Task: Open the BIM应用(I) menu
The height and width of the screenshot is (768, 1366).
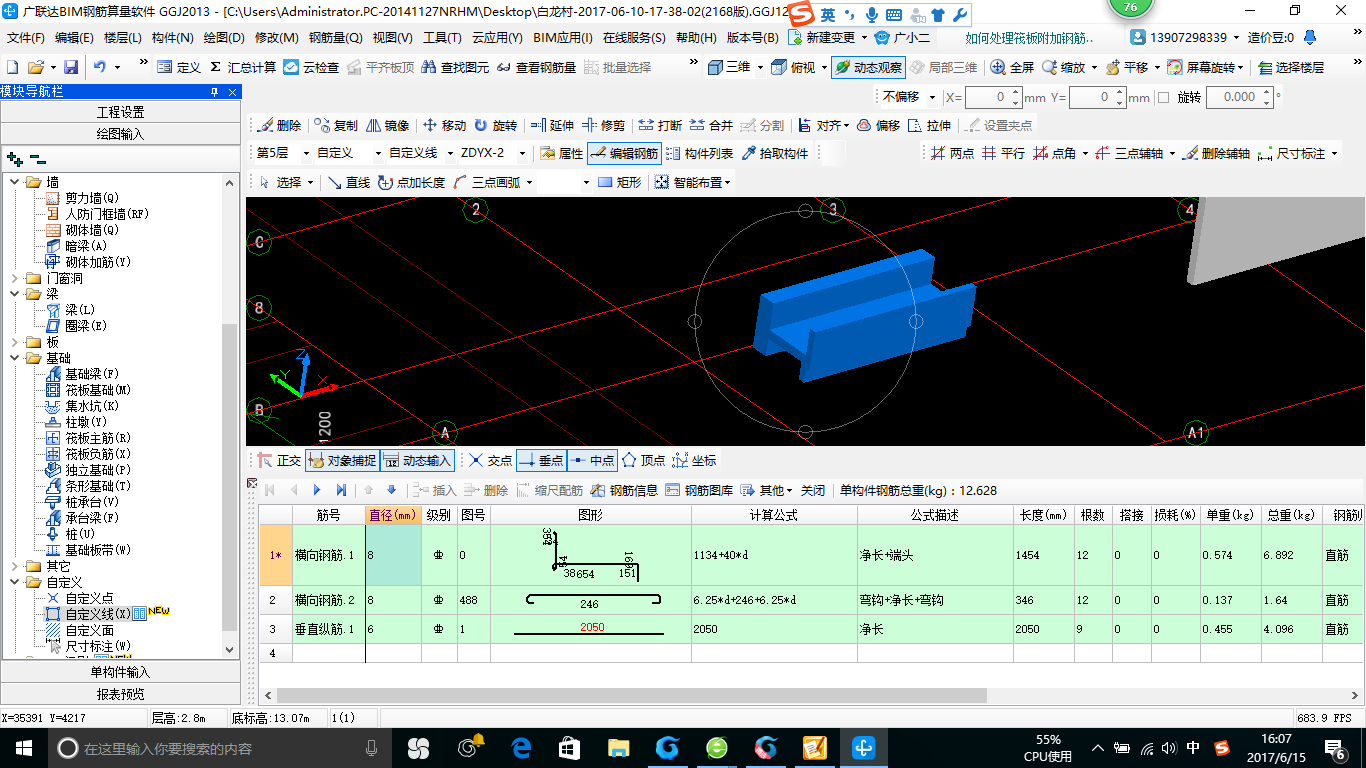Action: point(563,38)
